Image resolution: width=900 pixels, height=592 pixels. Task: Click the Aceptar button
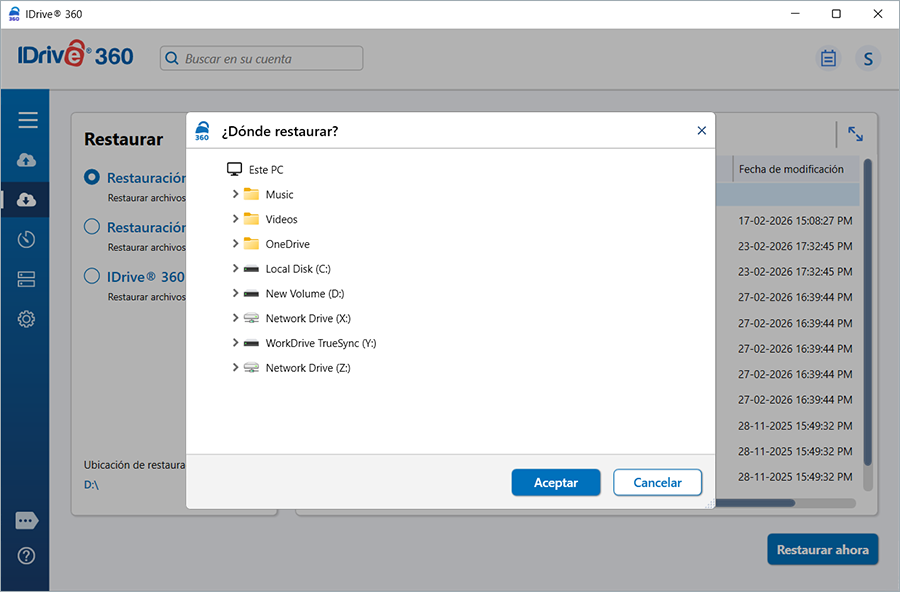tap(556, 482)
